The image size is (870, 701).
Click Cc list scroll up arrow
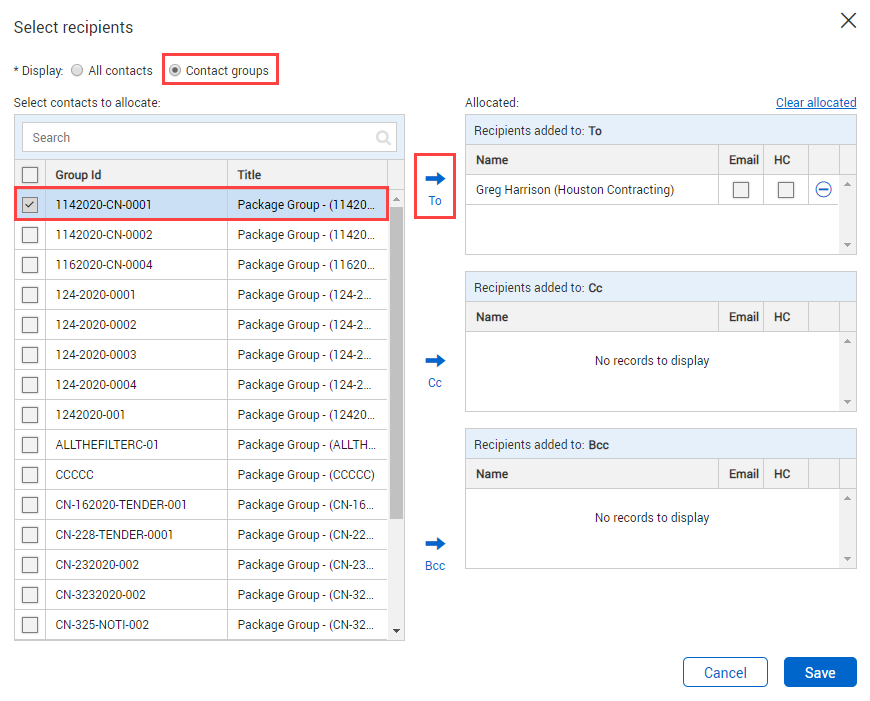pos(847,341)
